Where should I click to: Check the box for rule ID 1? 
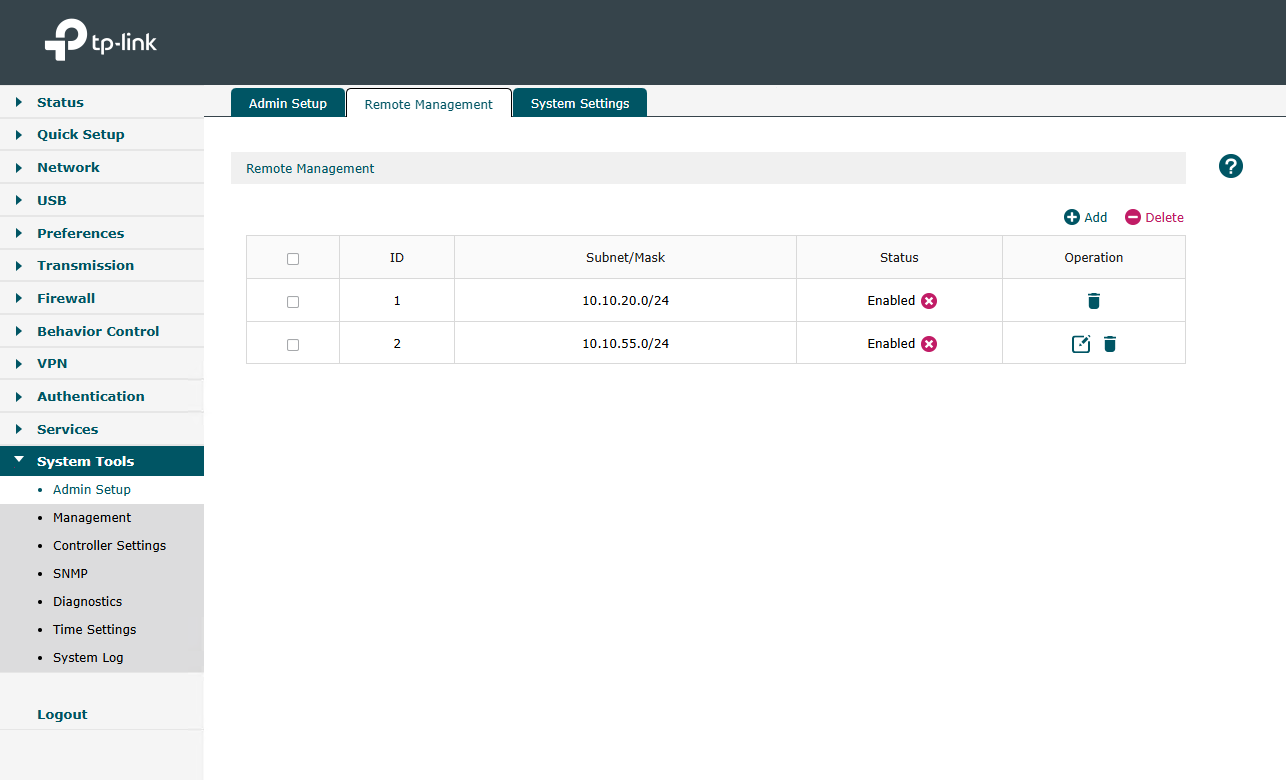293,302
